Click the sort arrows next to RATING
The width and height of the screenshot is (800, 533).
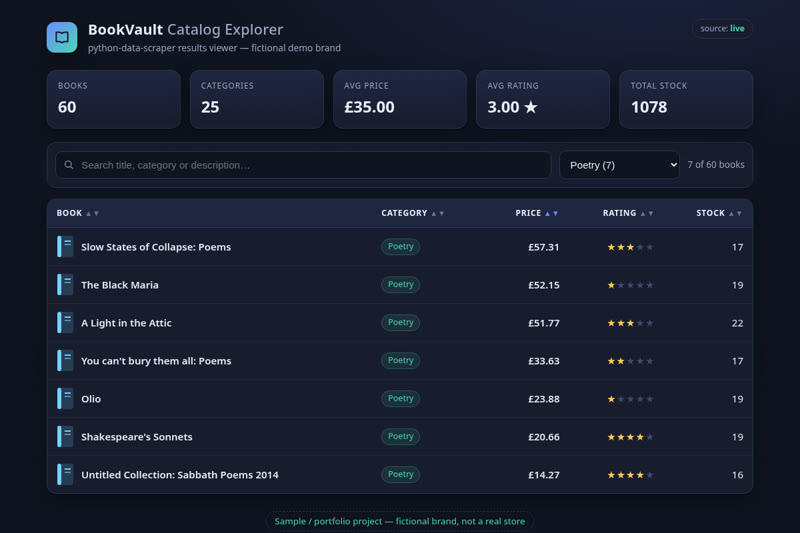pyautogui.click(x=647, y=213)
